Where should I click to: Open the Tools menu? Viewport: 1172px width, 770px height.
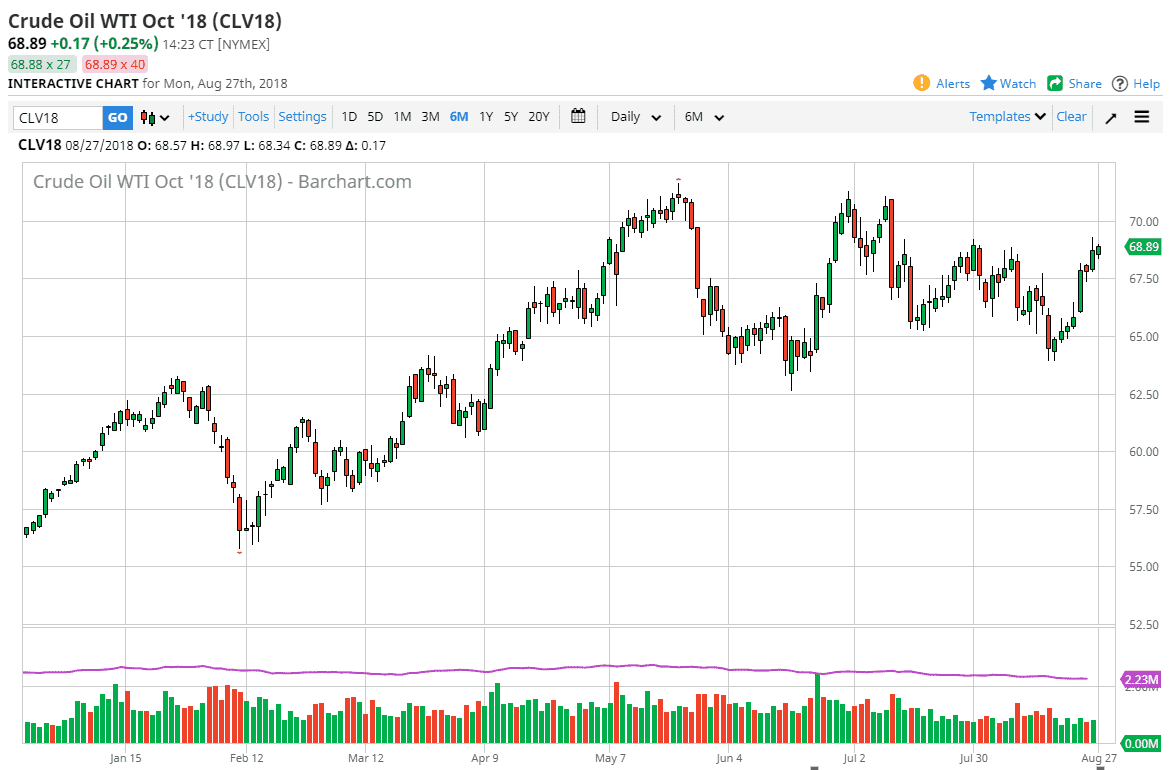(x=253, y=116)
